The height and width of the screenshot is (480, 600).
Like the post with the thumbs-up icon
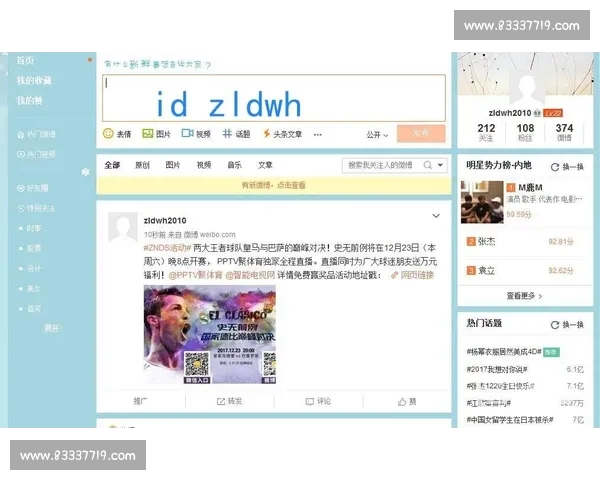tap(402, 401)
